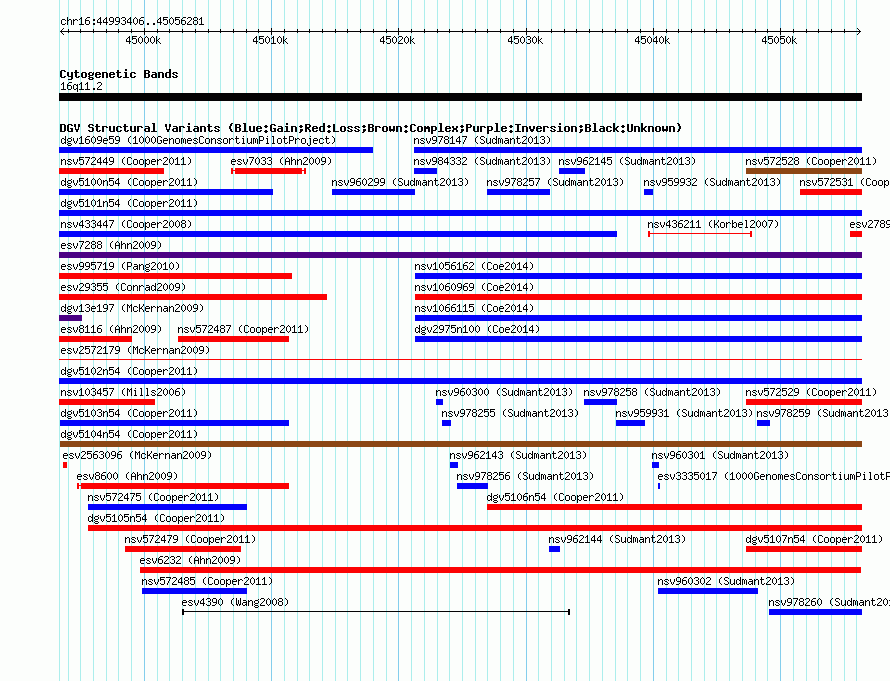Click nsv959931 (Sudmant2013) label
The width and height of the screenshot is (890, 681).
point(684,413)
